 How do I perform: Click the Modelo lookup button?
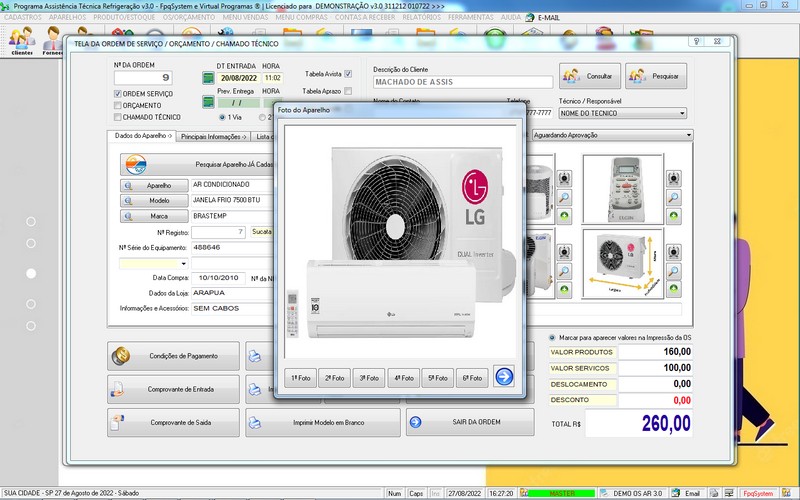[154, 201]
